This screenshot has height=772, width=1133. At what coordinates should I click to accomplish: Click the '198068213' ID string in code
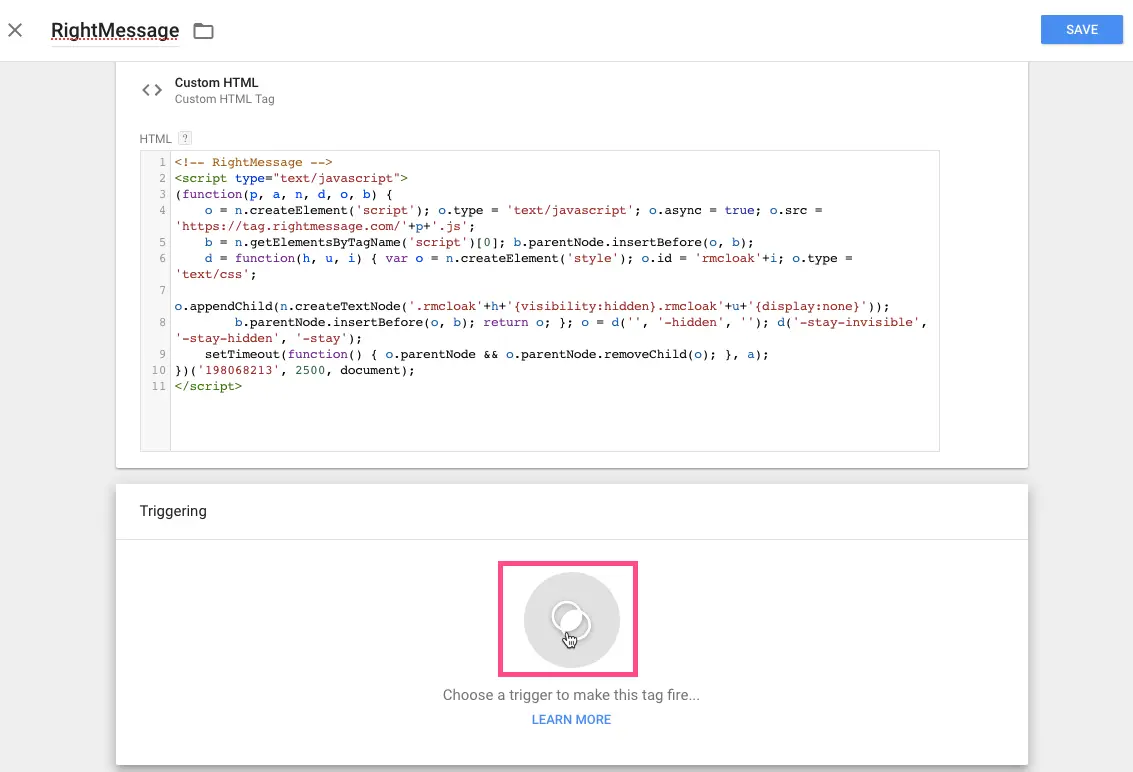238,370
